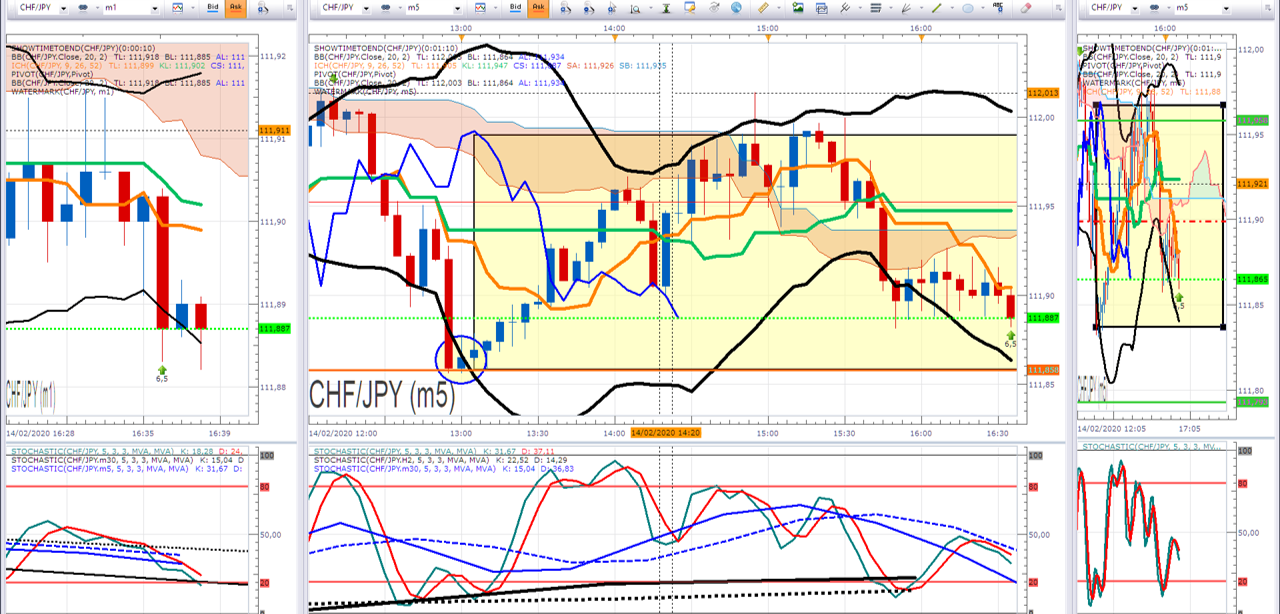The height and width of the screenshot is (614, 1280).
Task: Select the green trend line tool
Action: click(936, 7)
